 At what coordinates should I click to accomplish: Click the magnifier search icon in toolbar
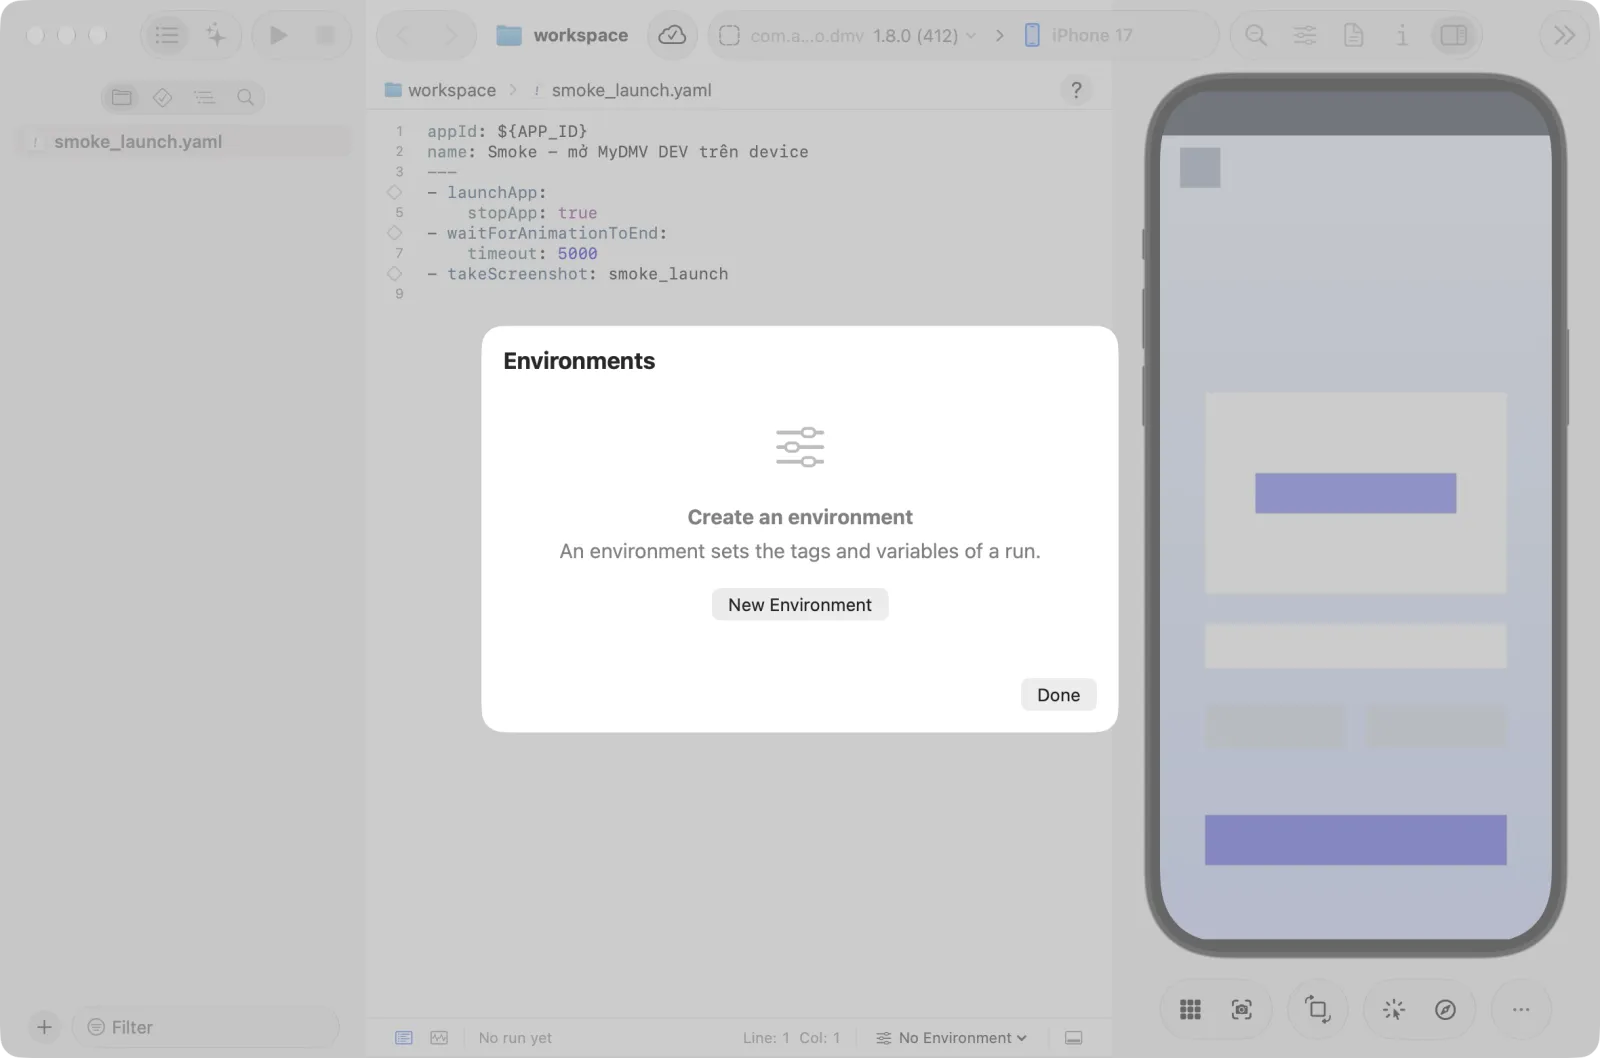1256,35
